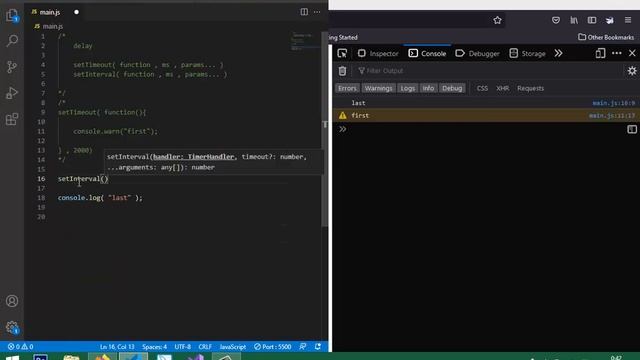Image resolution: width=640 pixels, height=360 pixels.
Task: Click the Live Server Port 5500 status item
Action: click(x=273, y=347)
